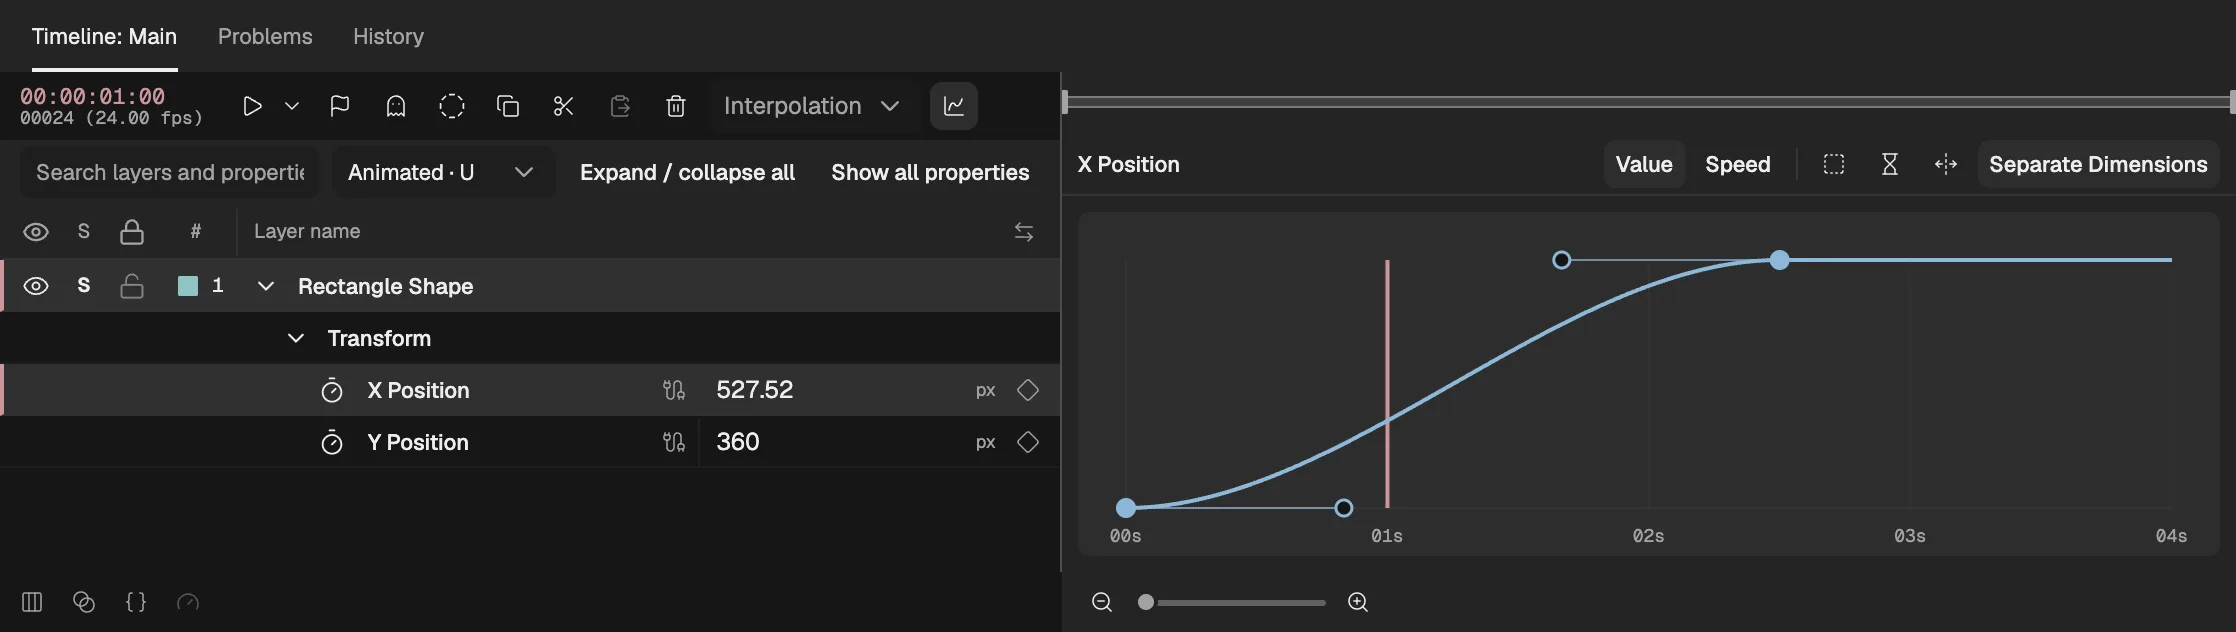Click the speedometer icon at bottom
The height and width of the screenshot is (632, 2236).
pyautogui.click(x=188, y=602)
